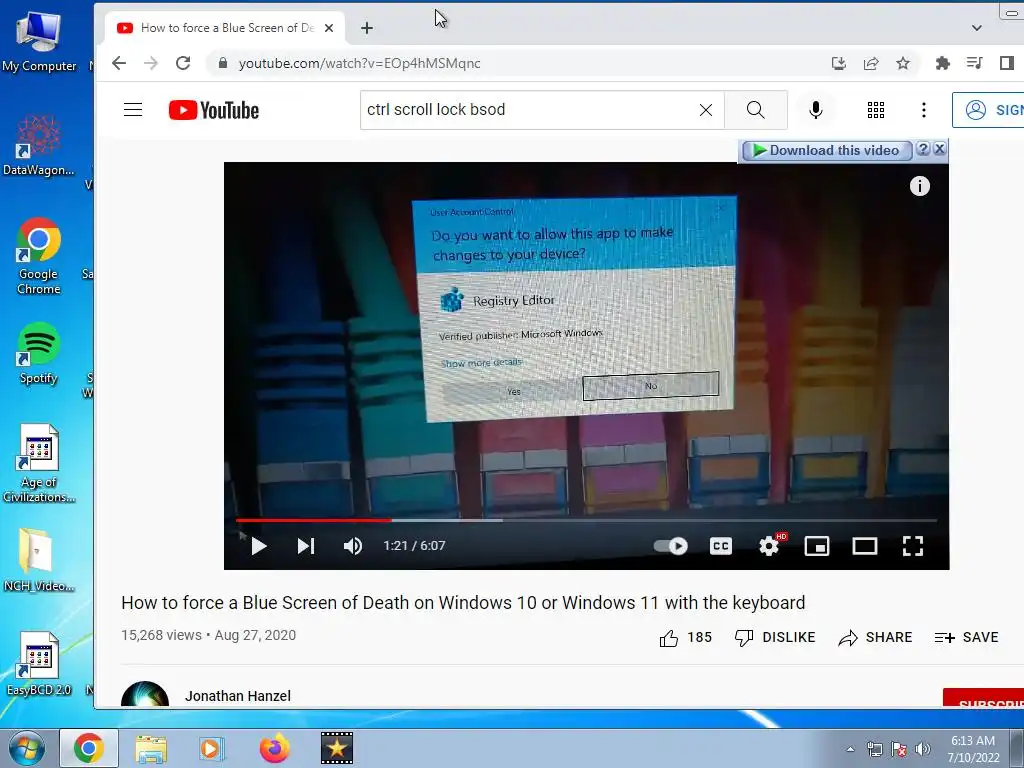Image resolution: width=1024 pixels, height=768 pixels.
Task: Open the Jonathan Hanzel channel avatar
Action: [145, 695]
